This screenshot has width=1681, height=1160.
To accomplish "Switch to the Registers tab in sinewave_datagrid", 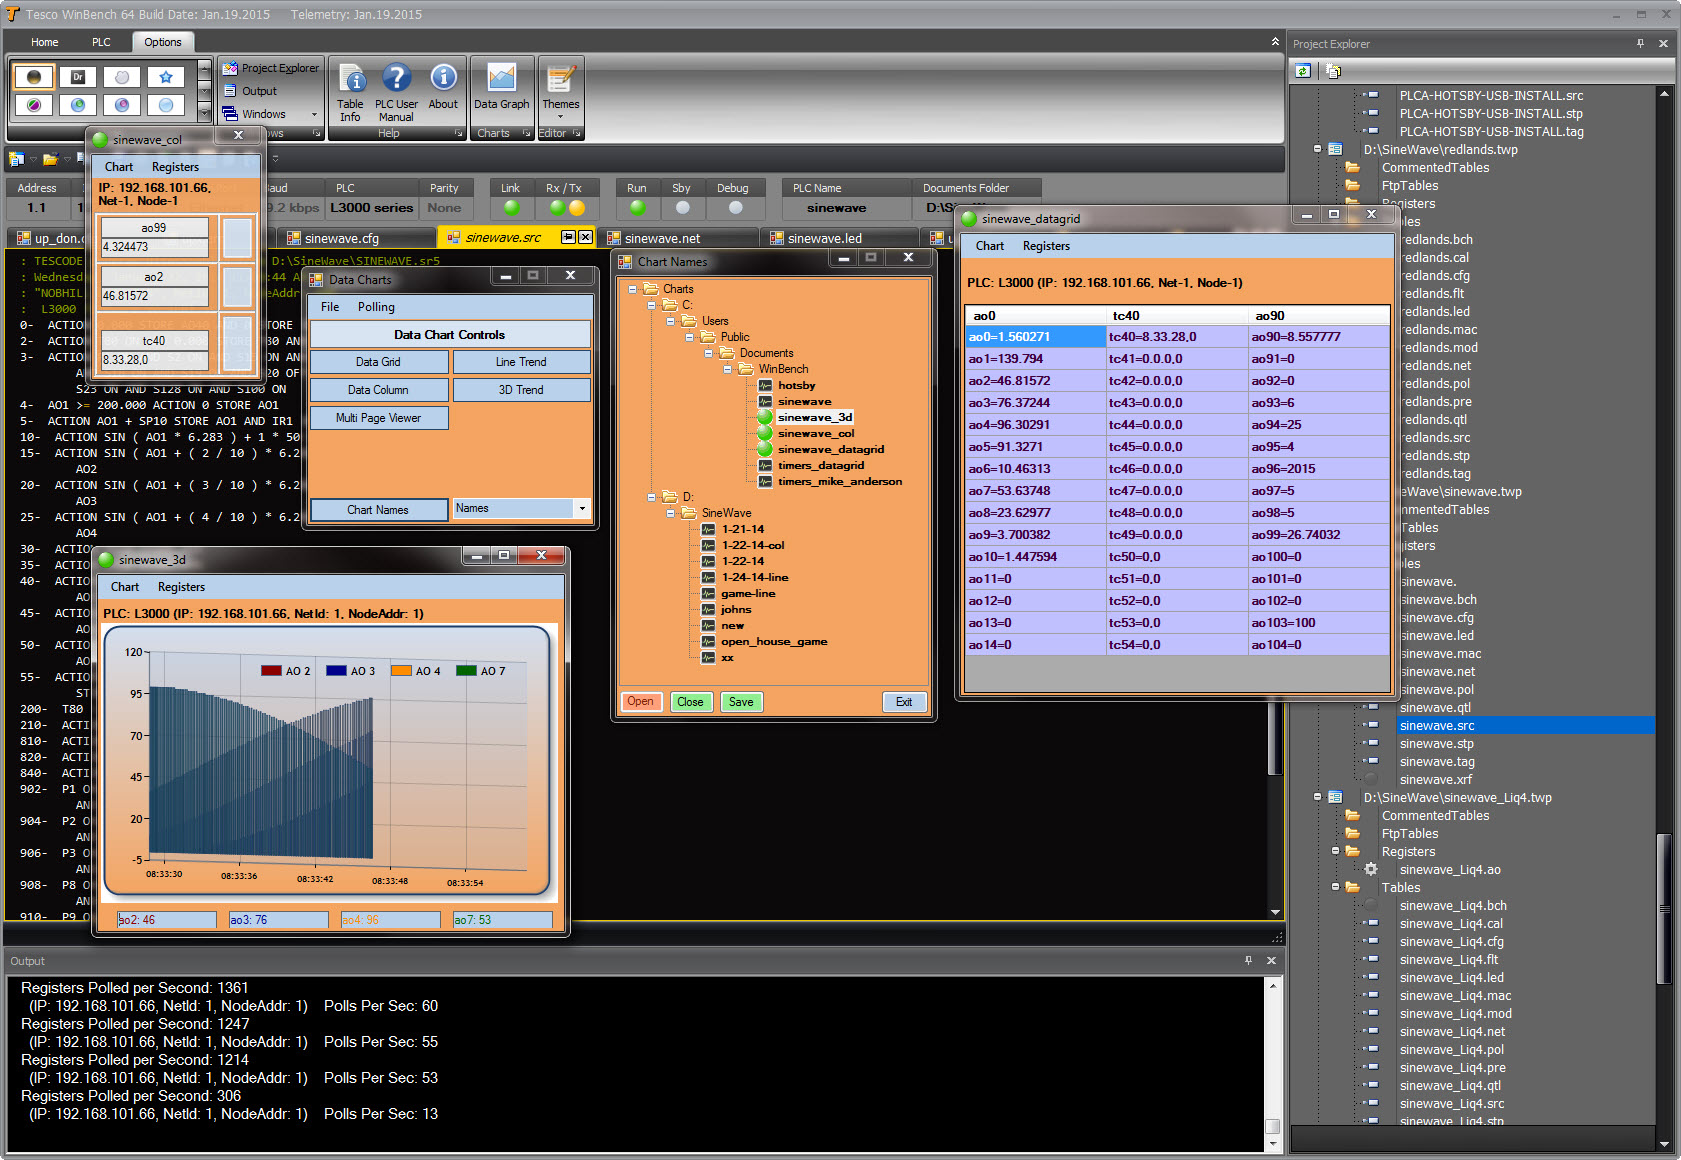I will [1046, 245].
